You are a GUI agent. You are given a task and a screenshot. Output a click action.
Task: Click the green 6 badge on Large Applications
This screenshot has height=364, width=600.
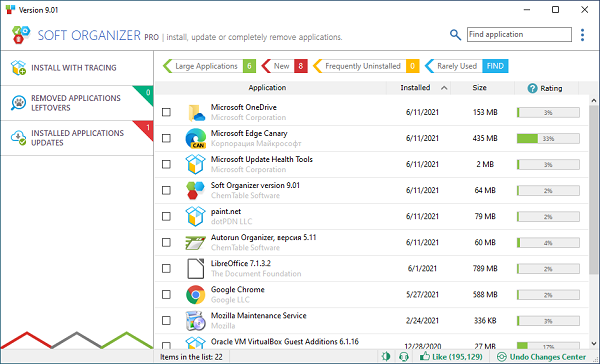point(249,66)
